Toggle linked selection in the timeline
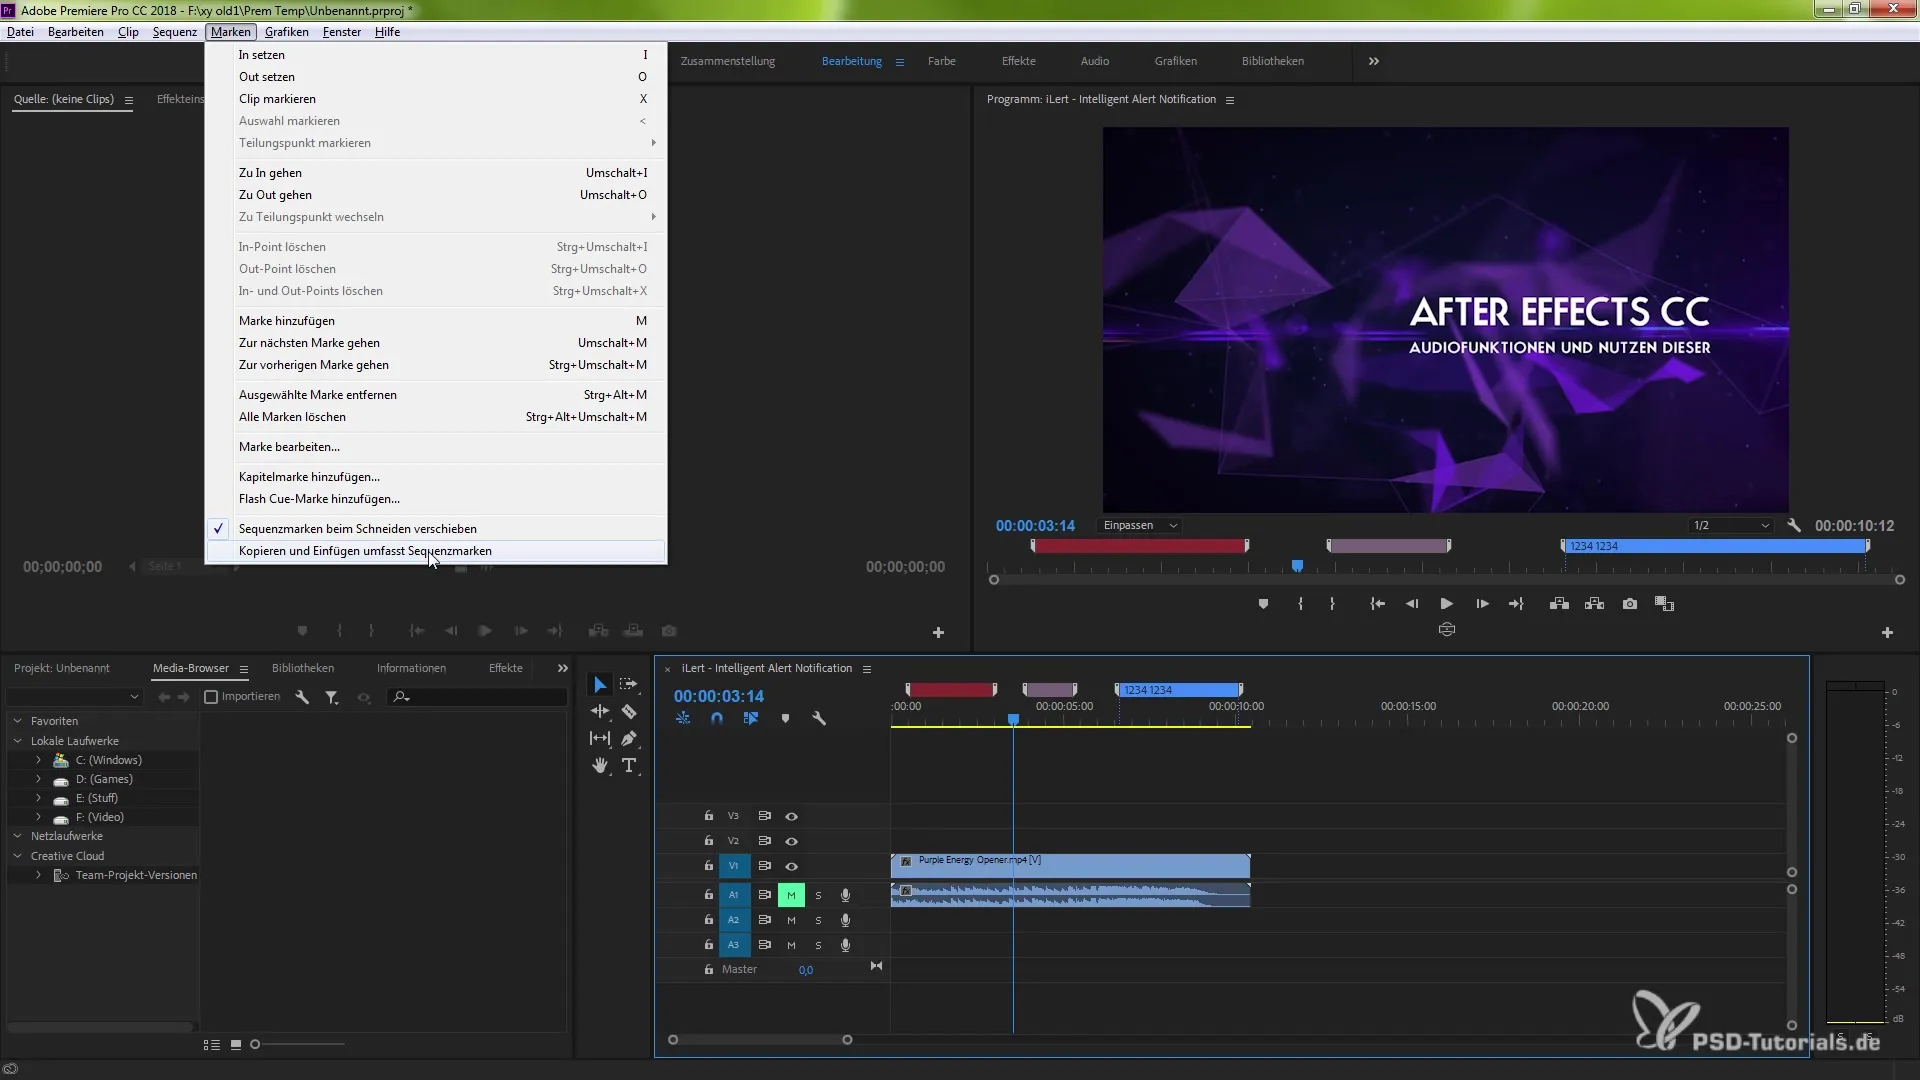Screen dimensions: 1920x1080 pyautogui.click(x=751, y=719)
